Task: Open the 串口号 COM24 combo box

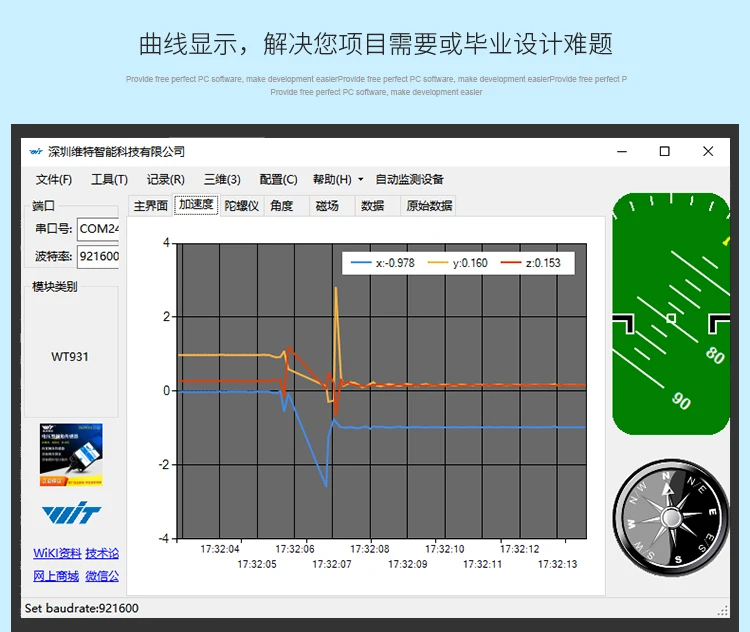Action: click(x=98, y=229)
